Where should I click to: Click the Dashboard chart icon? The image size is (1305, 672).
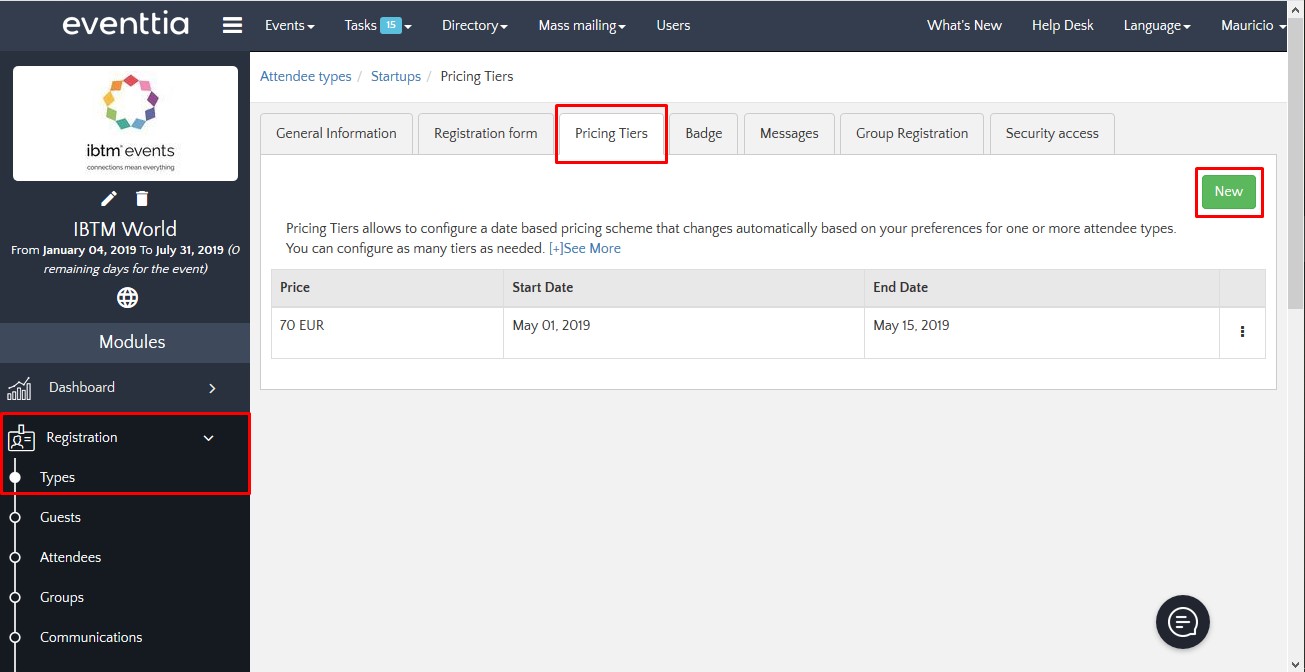pos(20,388)
